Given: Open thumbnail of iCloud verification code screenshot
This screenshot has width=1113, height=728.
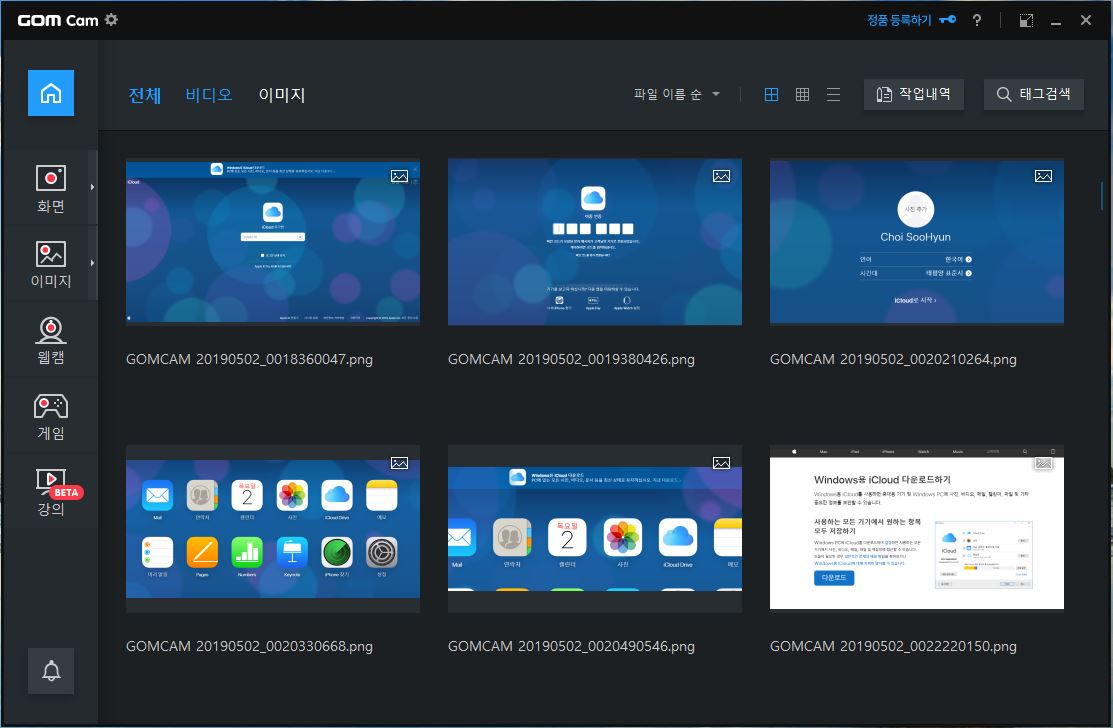Looking at the screenshot, I should 595,242.
